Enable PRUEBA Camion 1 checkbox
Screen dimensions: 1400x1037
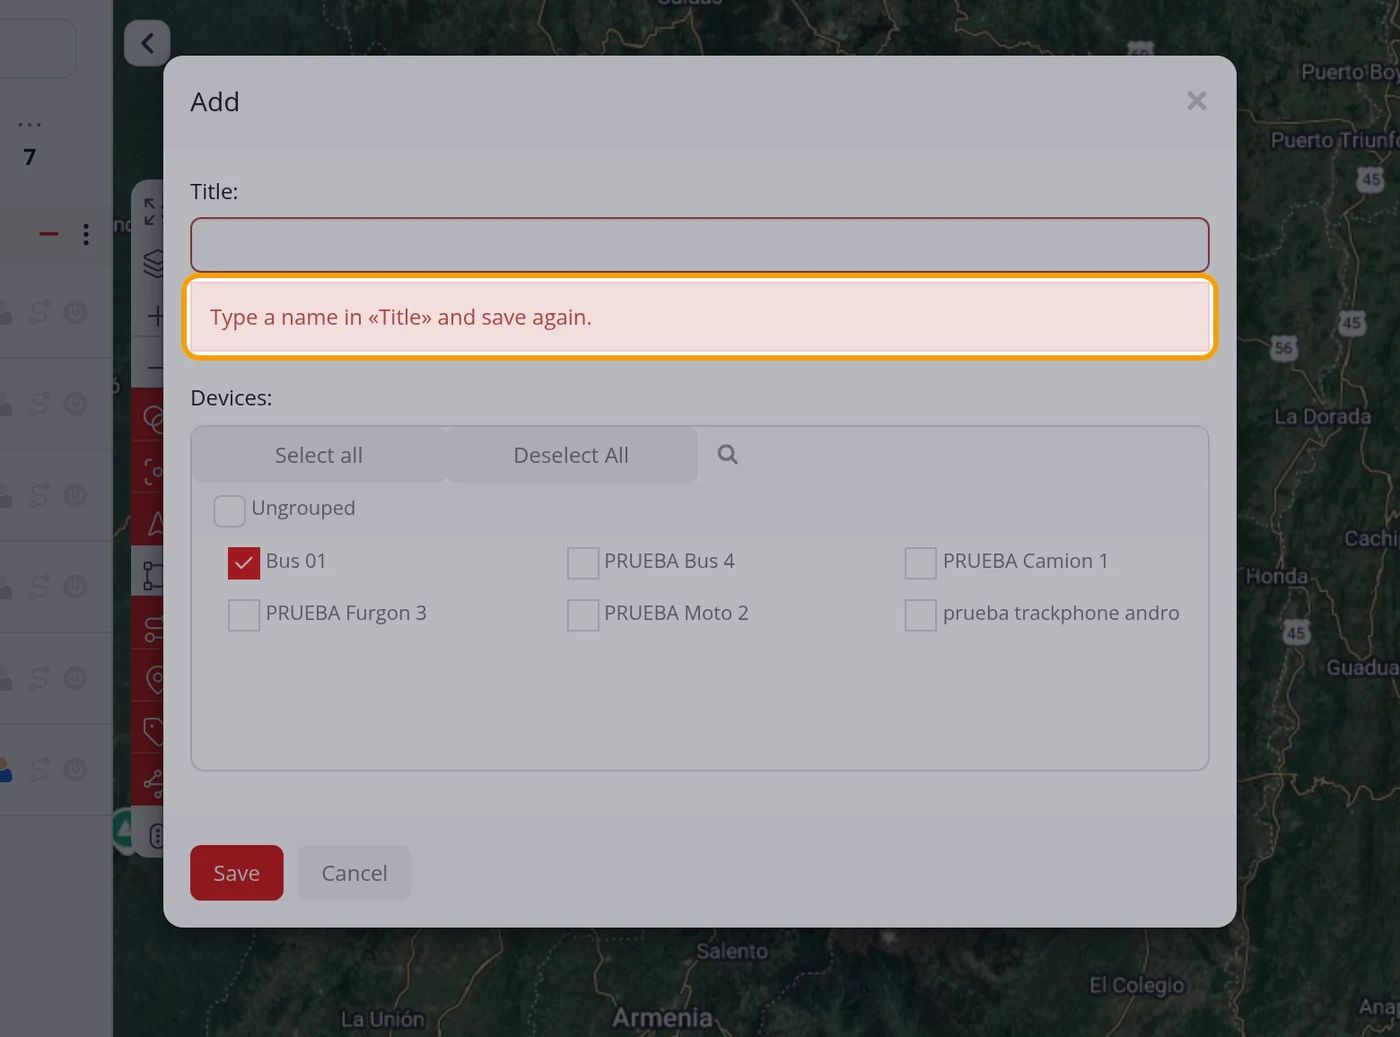(921, 563)
